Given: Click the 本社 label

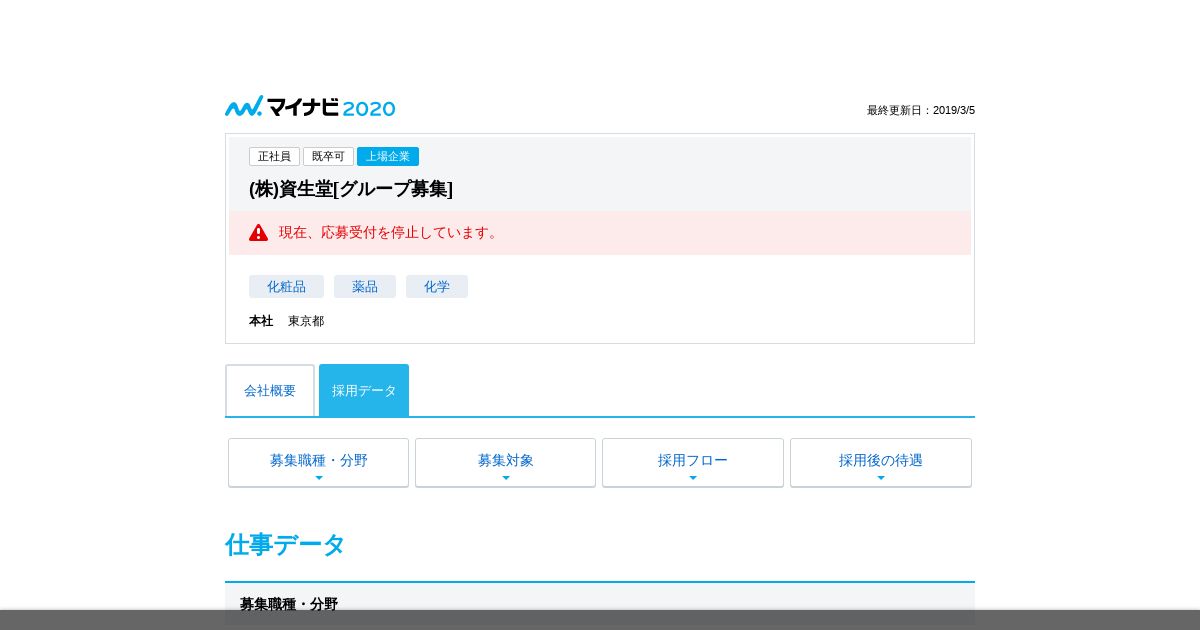Looking at the screenshot, I should pos(261,321).
